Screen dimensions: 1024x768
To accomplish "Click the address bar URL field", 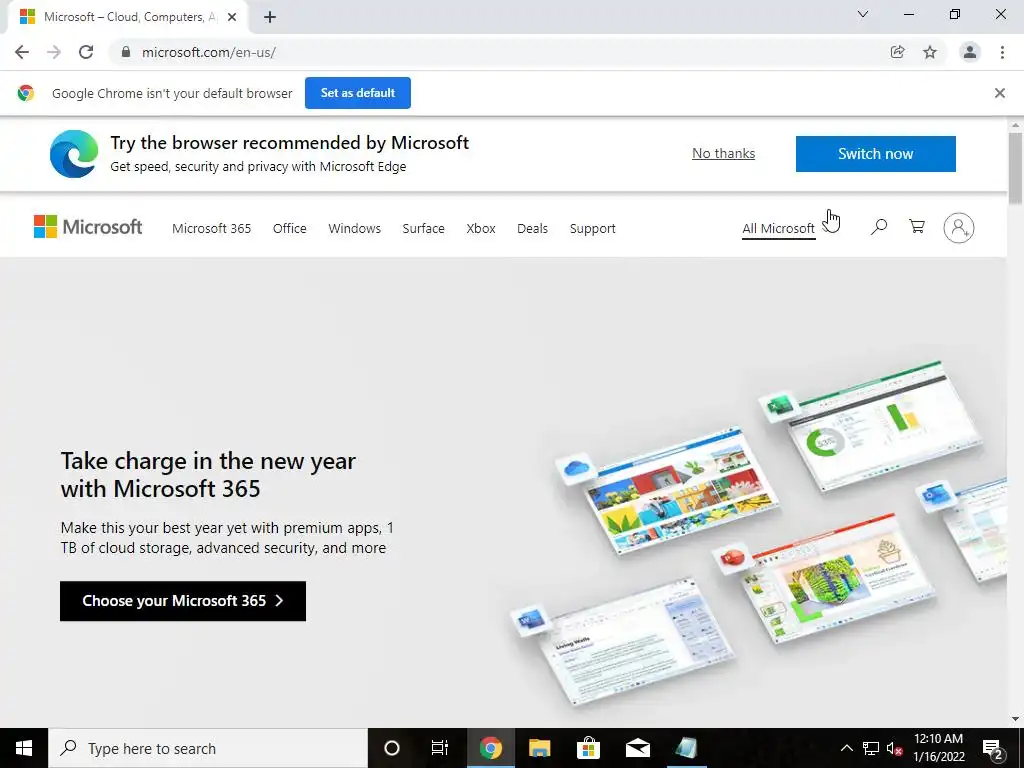I will tap(496, 52).
